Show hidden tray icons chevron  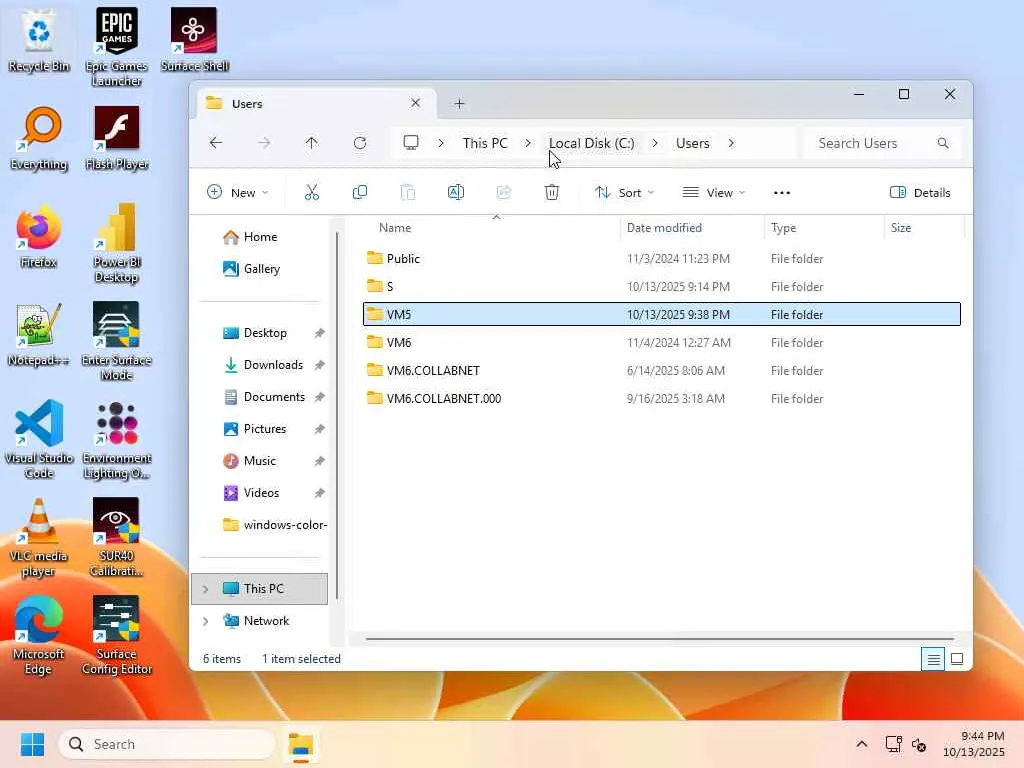(x=861, y=744)
